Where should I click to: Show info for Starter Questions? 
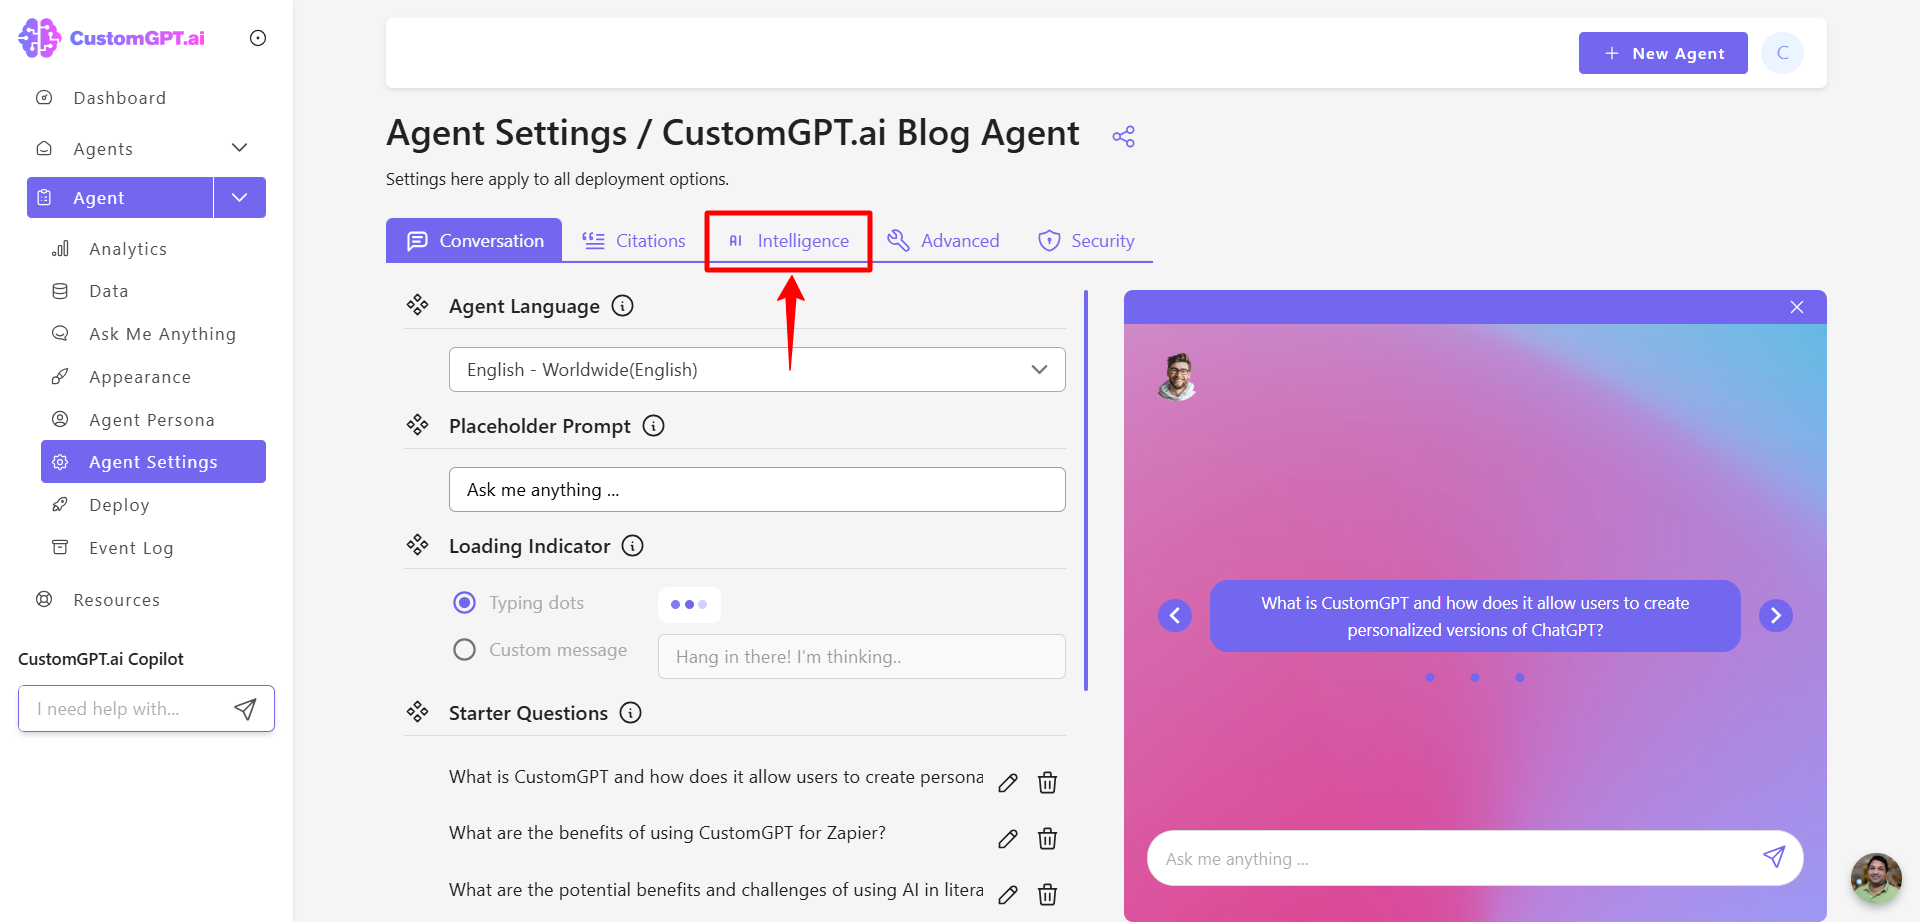pyautogui.click(x=630, y=713)
